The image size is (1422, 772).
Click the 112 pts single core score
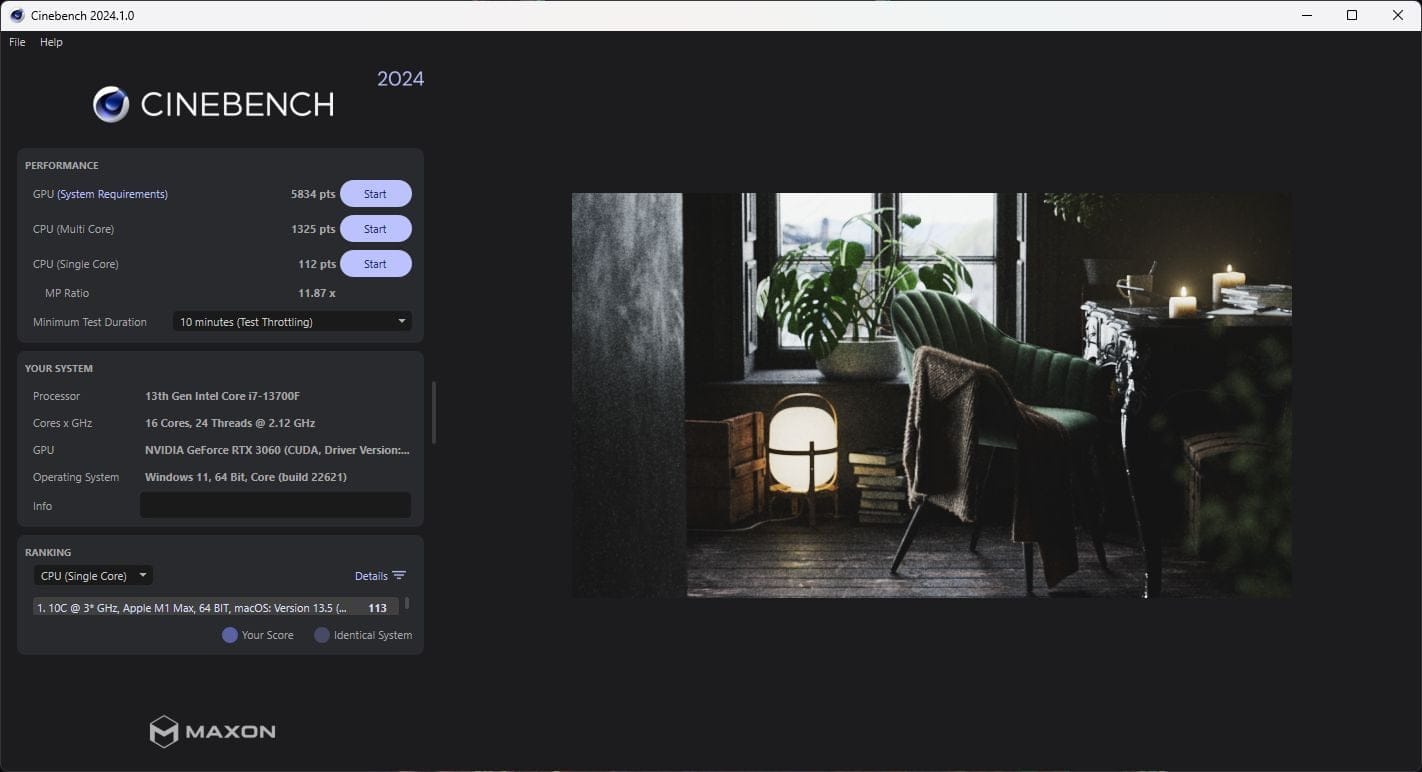point(317,264)
